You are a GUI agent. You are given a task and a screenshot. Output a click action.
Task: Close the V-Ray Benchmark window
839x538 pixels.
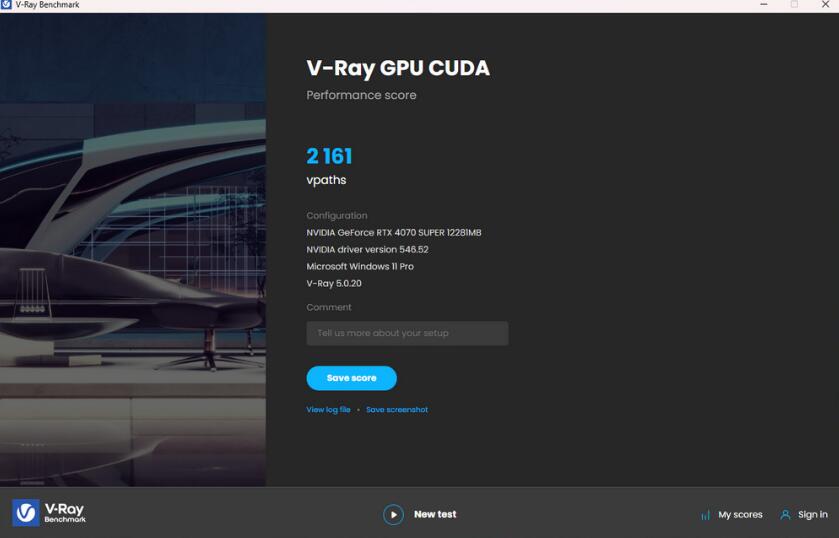[825, 5]
